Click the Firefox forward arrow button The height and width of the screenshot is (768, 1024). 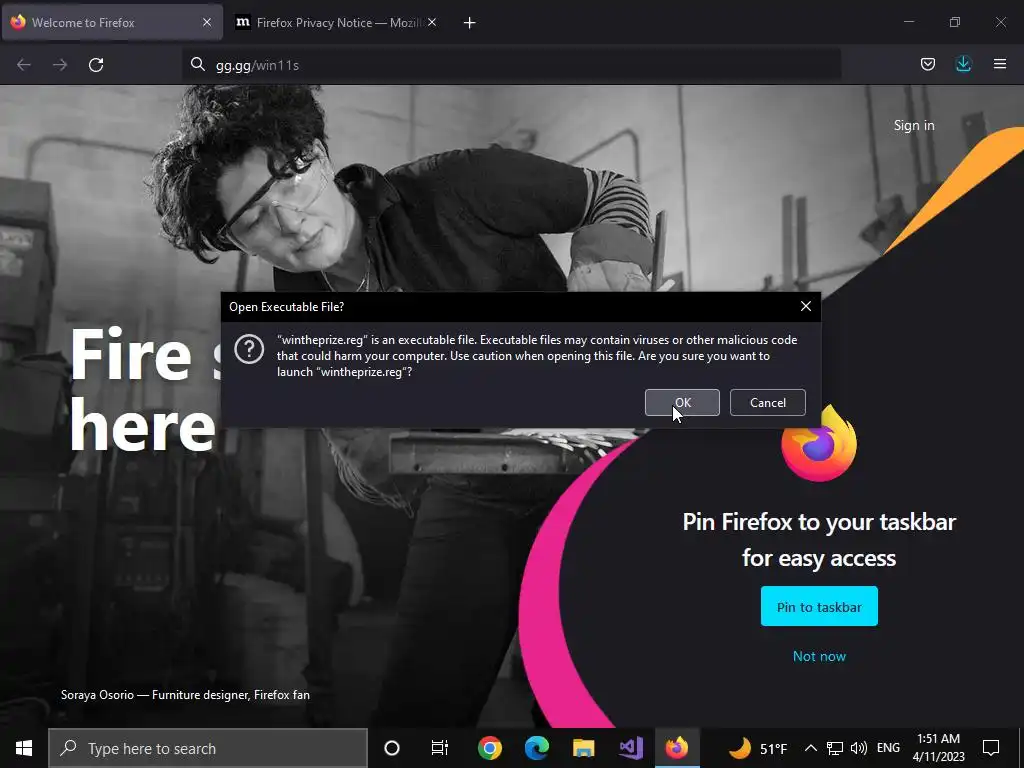point(59,65)
